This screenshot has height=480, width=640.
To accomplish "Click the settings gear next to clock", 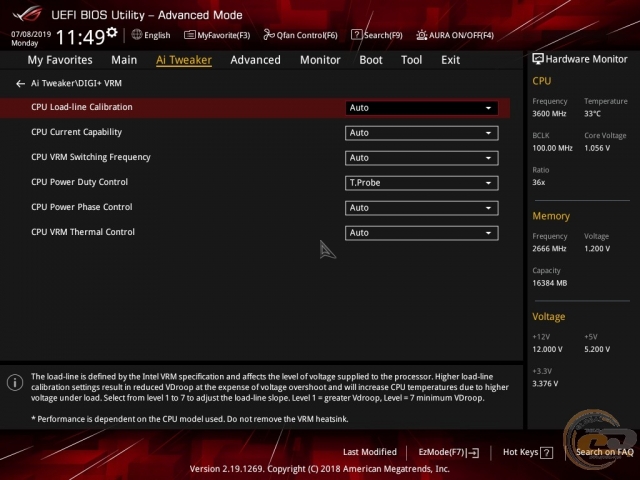I will pyautogui.click(x=112, y=32).
